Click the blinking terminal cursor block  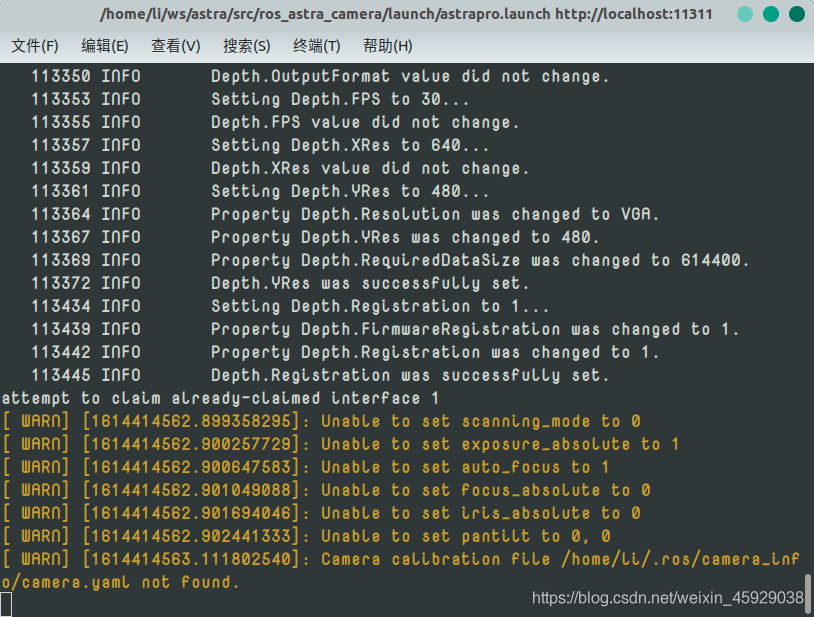(x=6, y=605)
